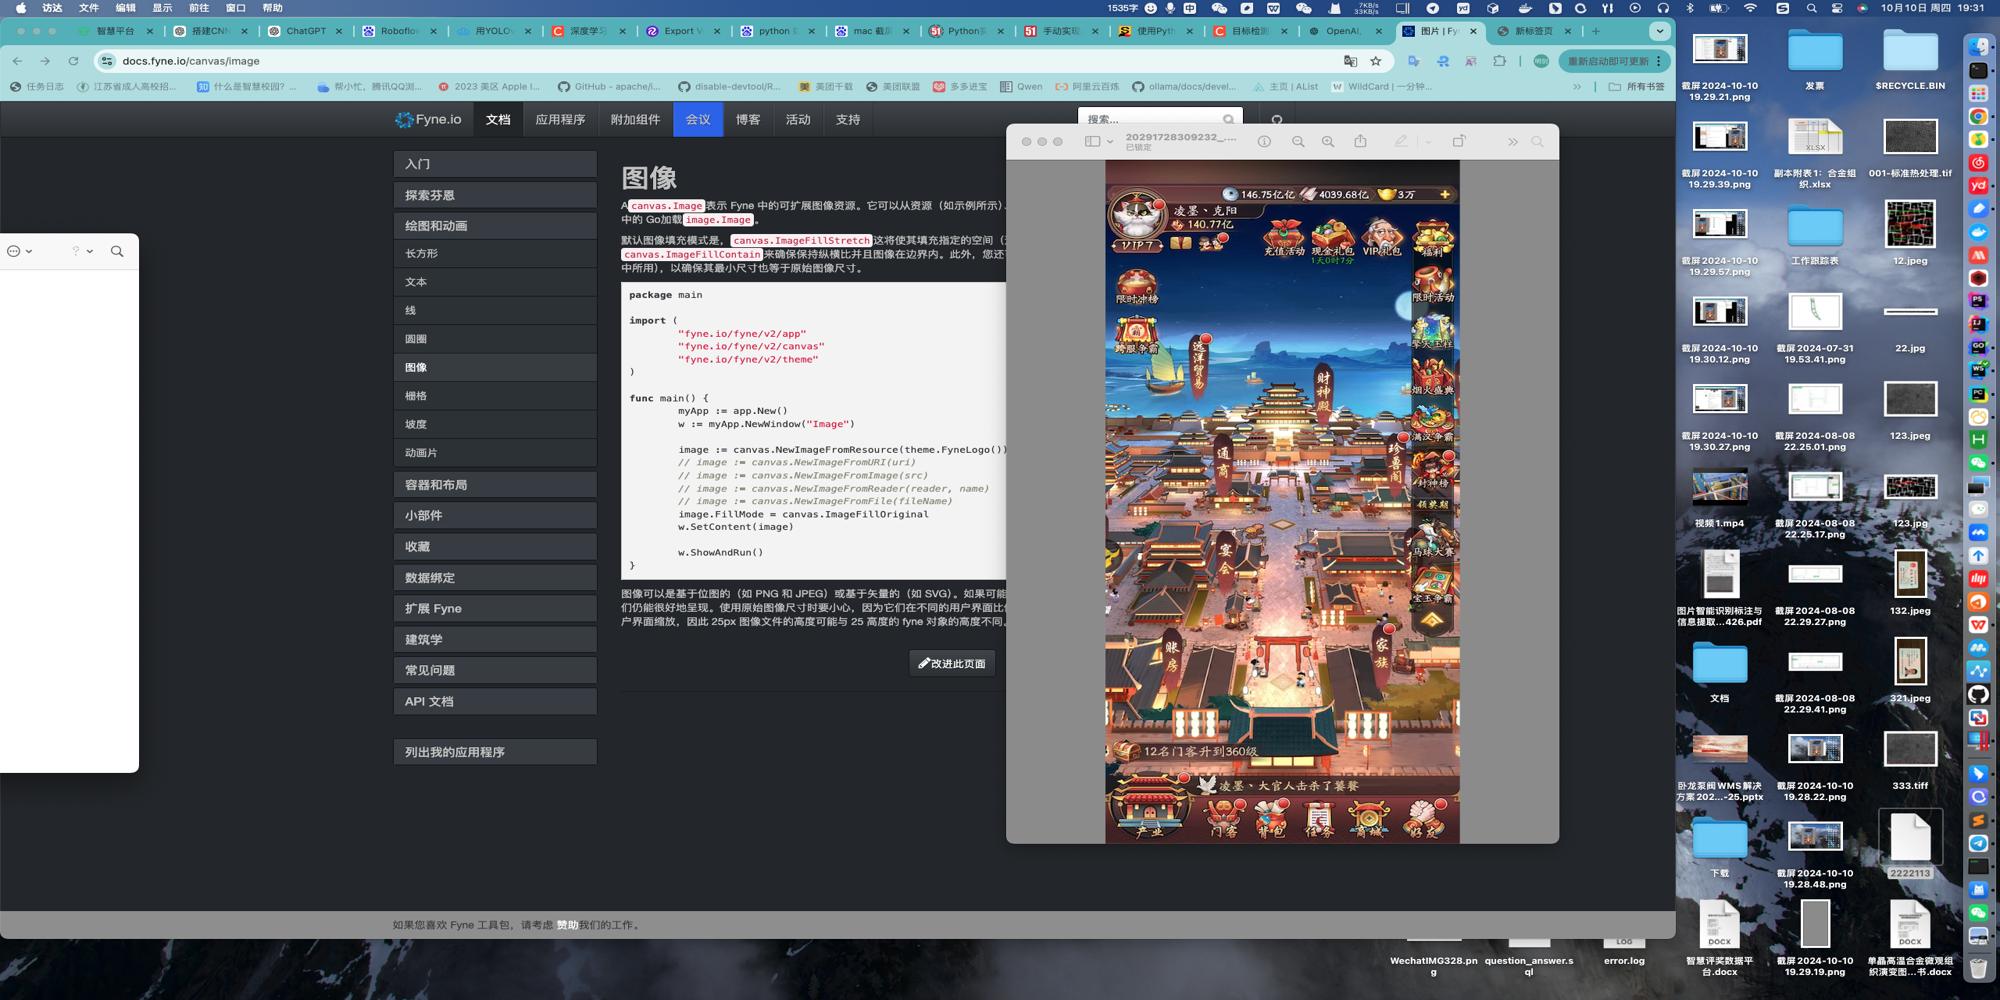Viewport: 2000px width, 1000px height.
Task: Expand the bookmarks bar overflow chevrons
Action: pyautogui.click(x=1577, y=87)
